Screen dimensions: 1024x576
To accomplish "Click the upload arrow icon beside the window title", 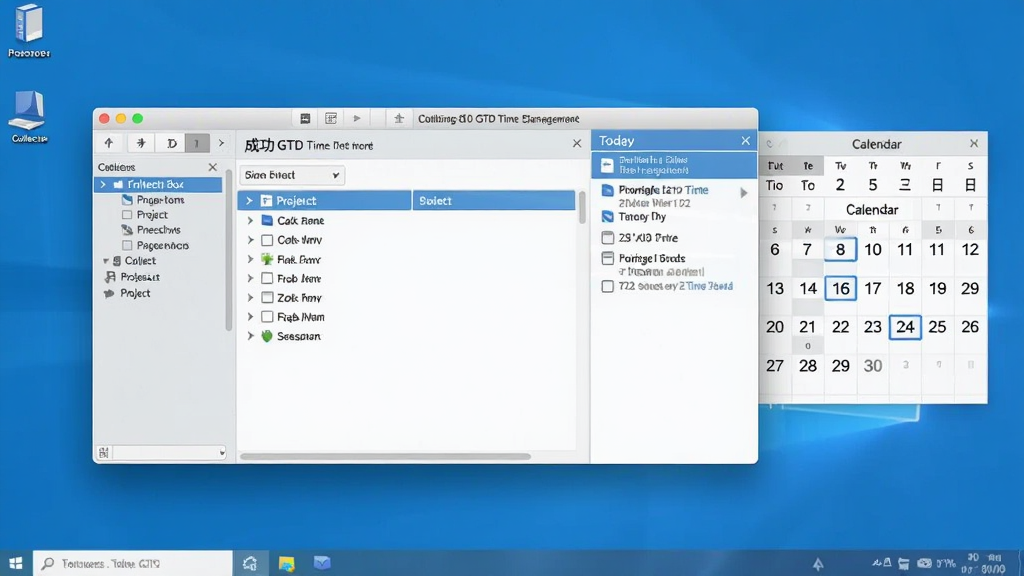I will [398, 118].
